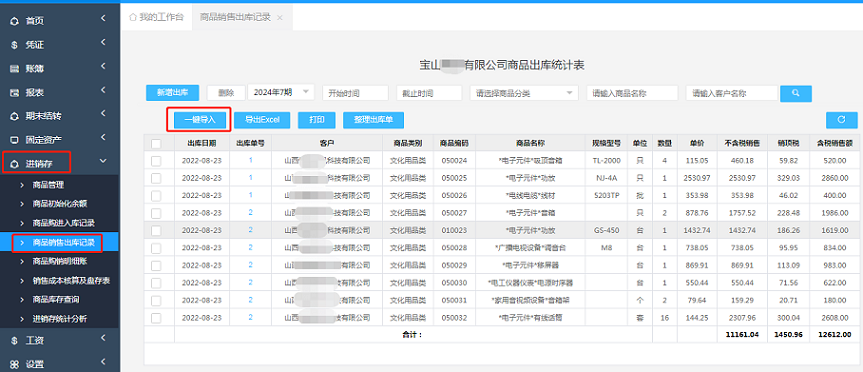Expand the 设置 menu chevron

tap(103, 362)
